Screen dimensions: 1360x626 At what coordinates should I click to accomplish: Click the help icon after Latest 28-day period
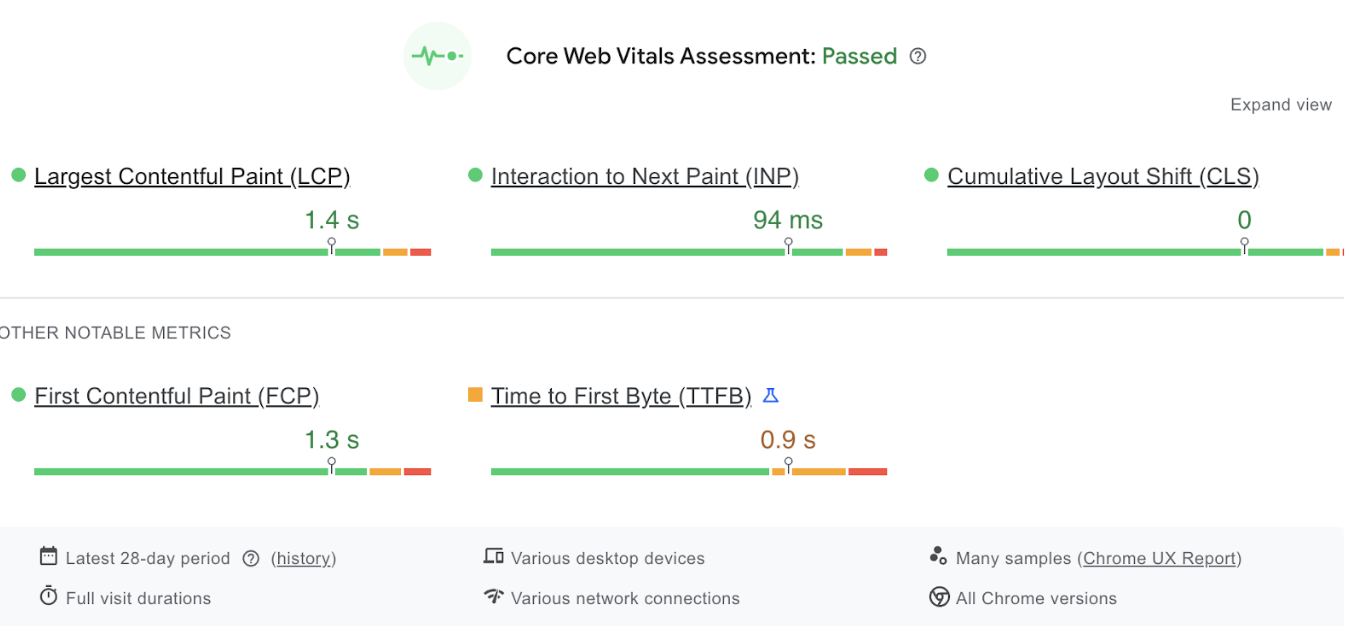pos(251,558)
